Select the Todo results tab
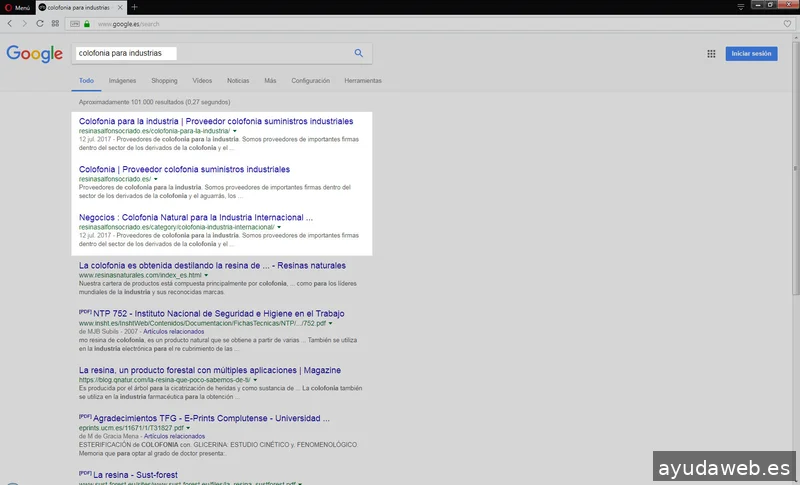Viewport: 800px width, 485px height. (x=86, y=81)
